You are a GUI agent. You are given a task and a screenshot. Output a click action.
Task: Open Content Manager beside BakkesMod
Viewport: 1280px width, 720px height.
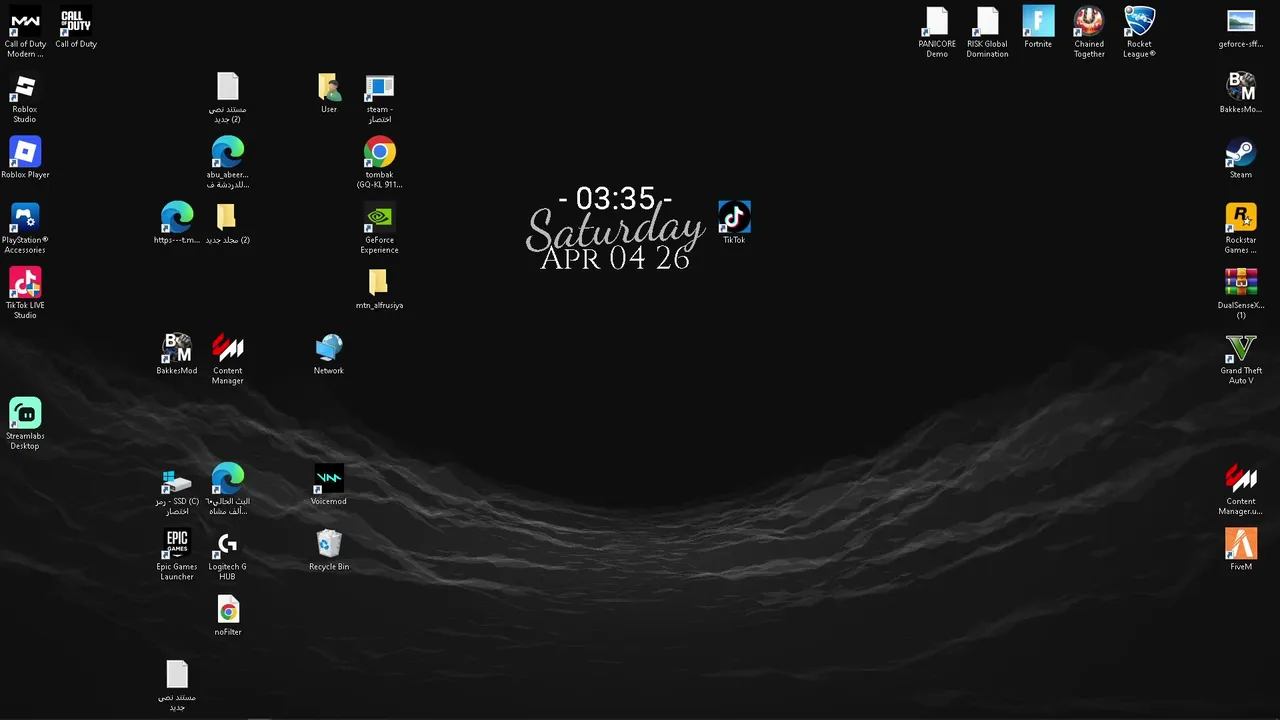[228, 358]
